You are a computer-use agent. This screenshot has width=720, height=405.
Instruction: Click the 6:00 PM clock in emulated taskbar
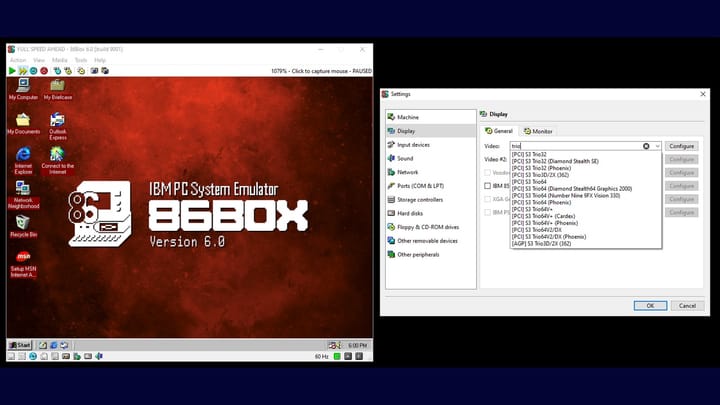coord(357,345)
